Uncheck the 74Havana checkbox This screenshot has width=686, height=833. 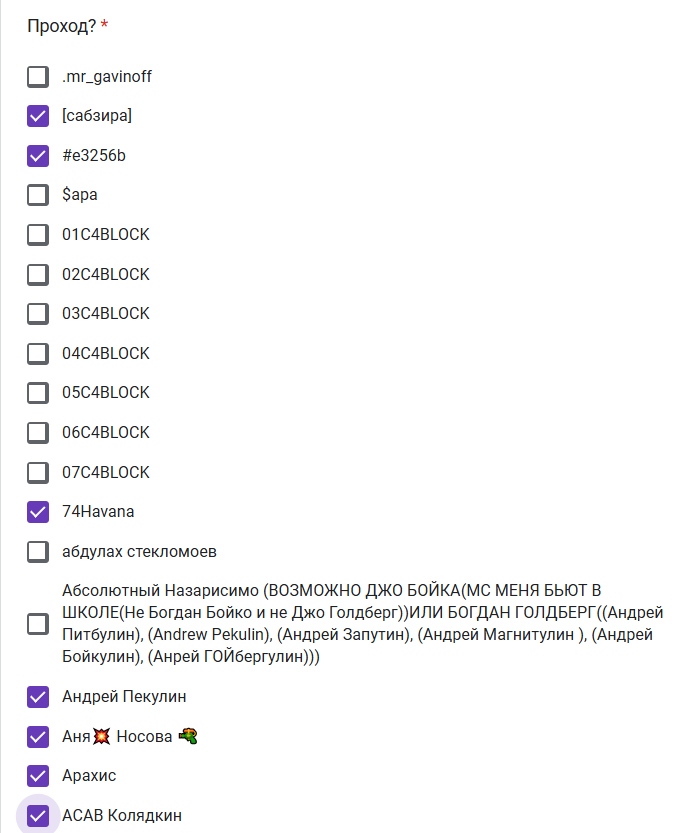[38, 512]
